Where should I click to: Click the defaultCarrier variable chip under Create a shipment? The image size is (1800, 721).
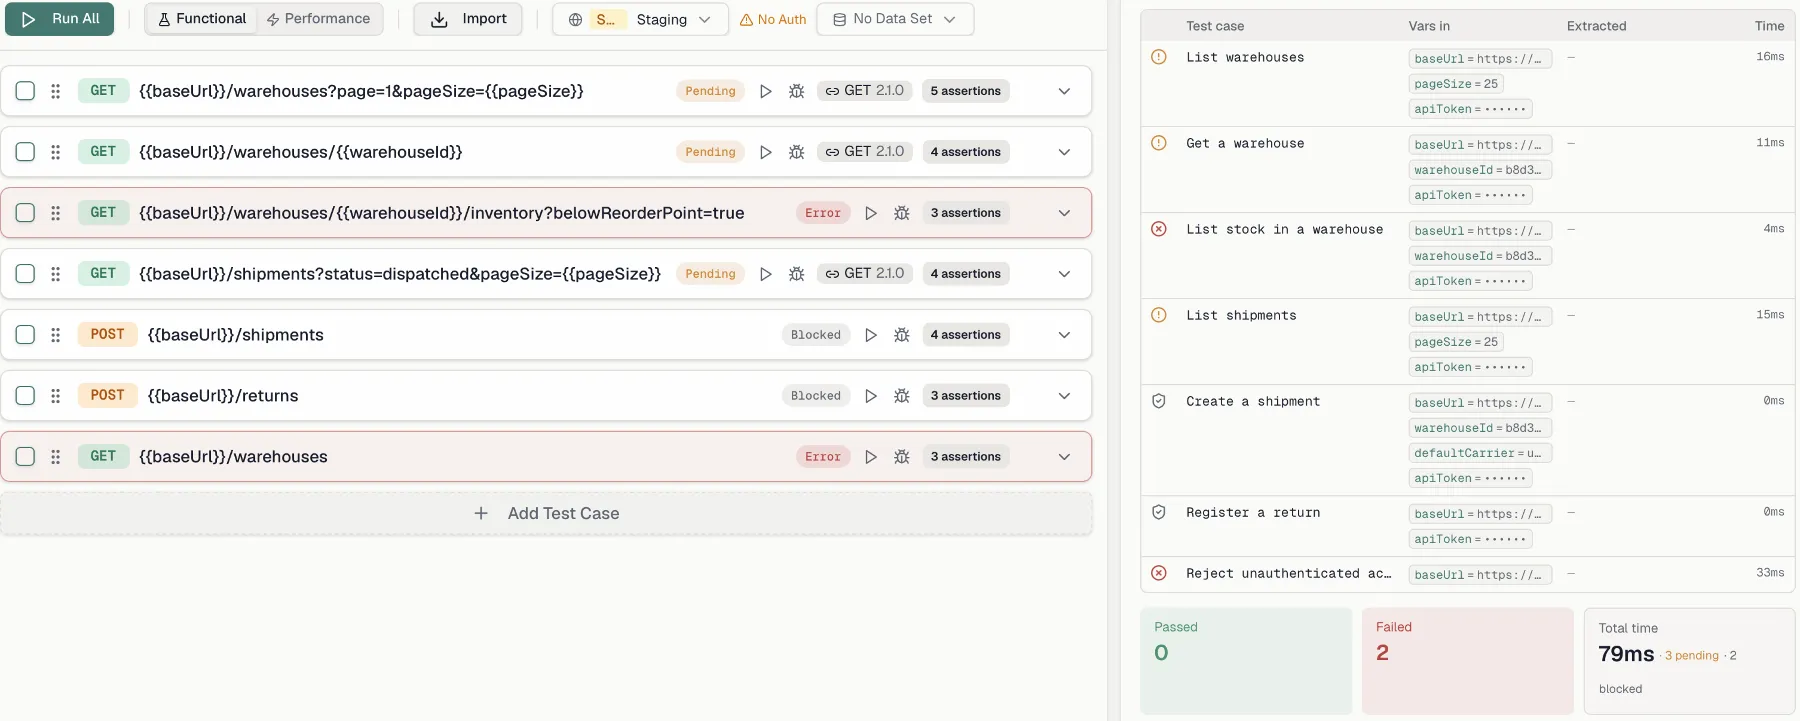point(1480,453)
